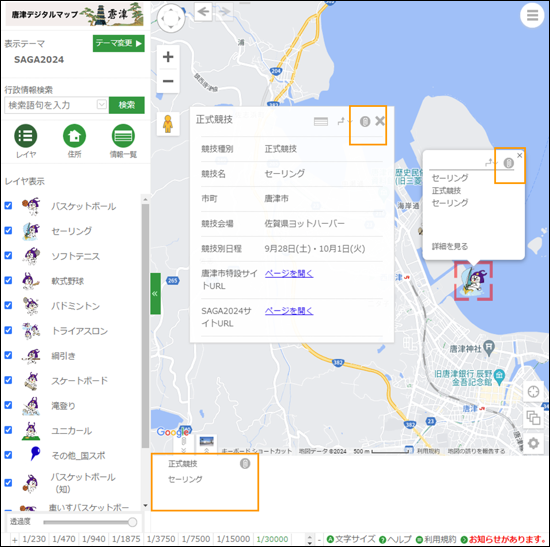Click the 透過度 transparency slider handle
550x547 pixels.
click(132, 522)
